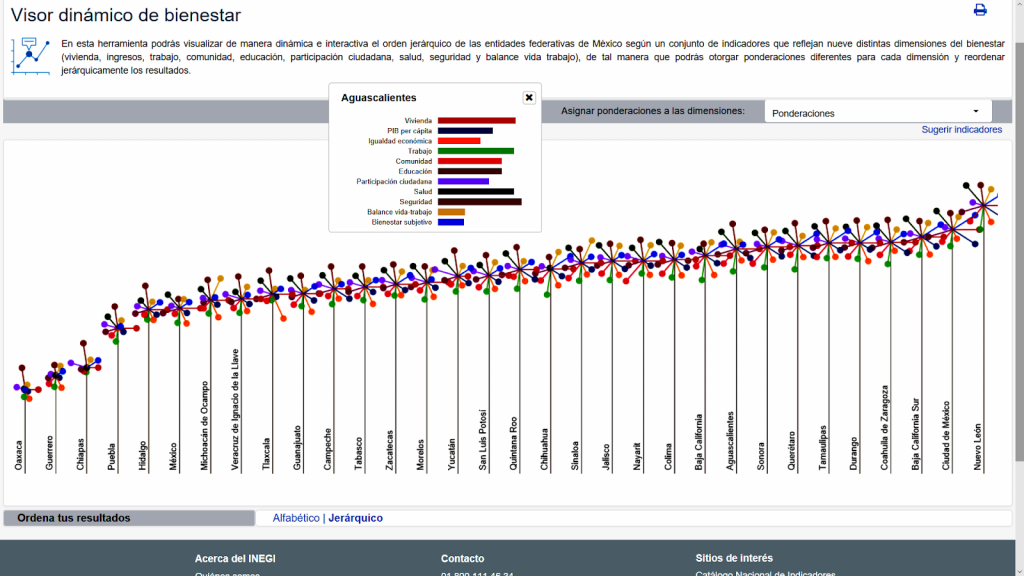
Task: Click the Acerca del INEGI footer heading
Action: 235,558
